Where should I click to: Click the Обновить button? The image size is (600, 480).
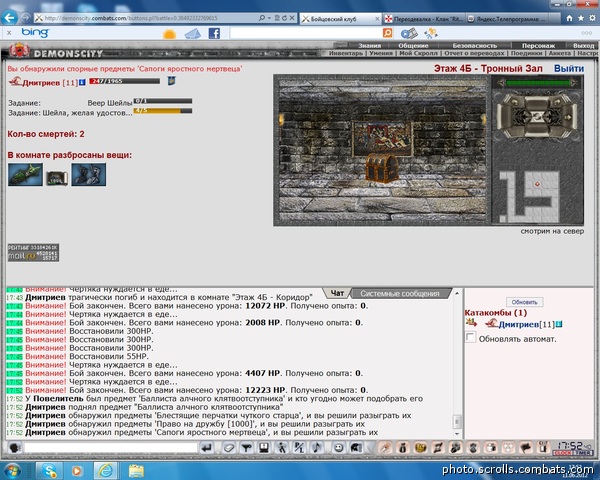coord(524,302)
